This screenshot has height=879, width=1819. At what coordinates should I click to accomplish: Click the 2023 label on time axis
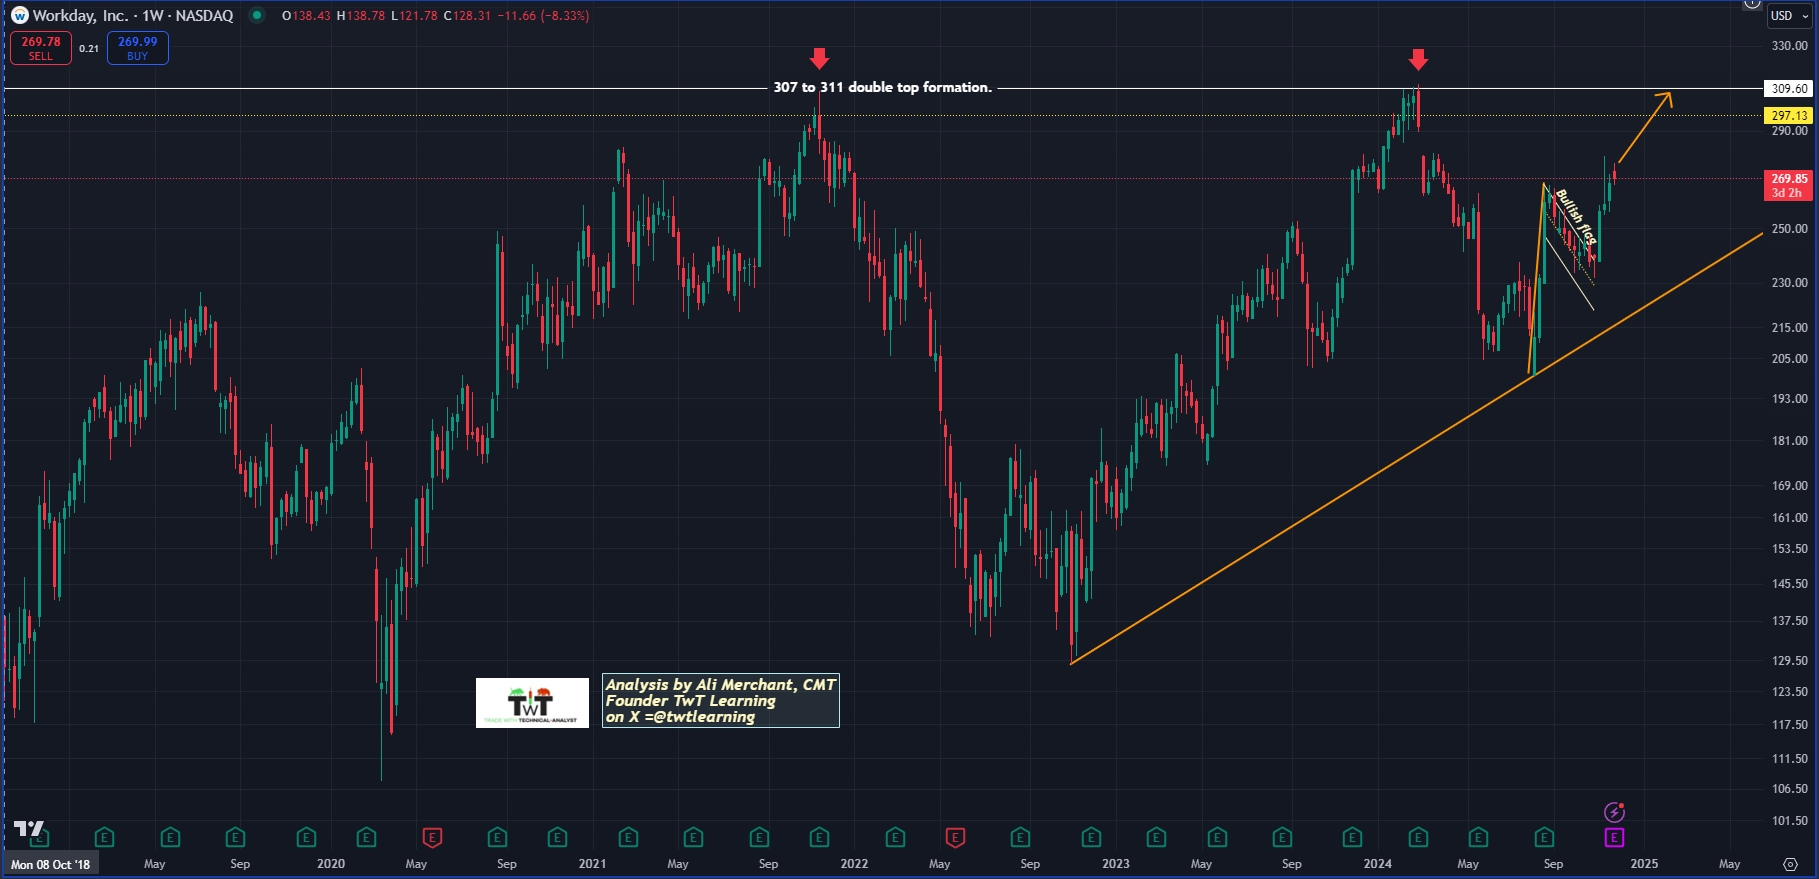(x=1115, y=864)
